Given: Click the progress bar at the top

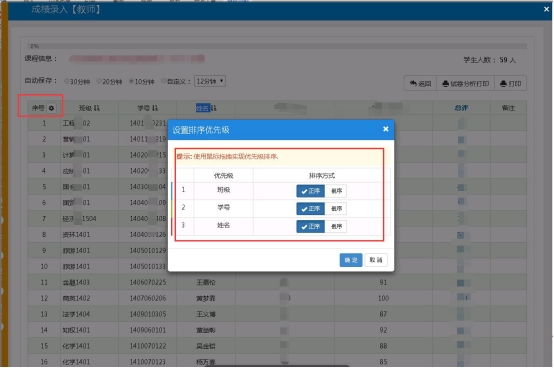Looking at the screenshot, I should coord(277,46).
